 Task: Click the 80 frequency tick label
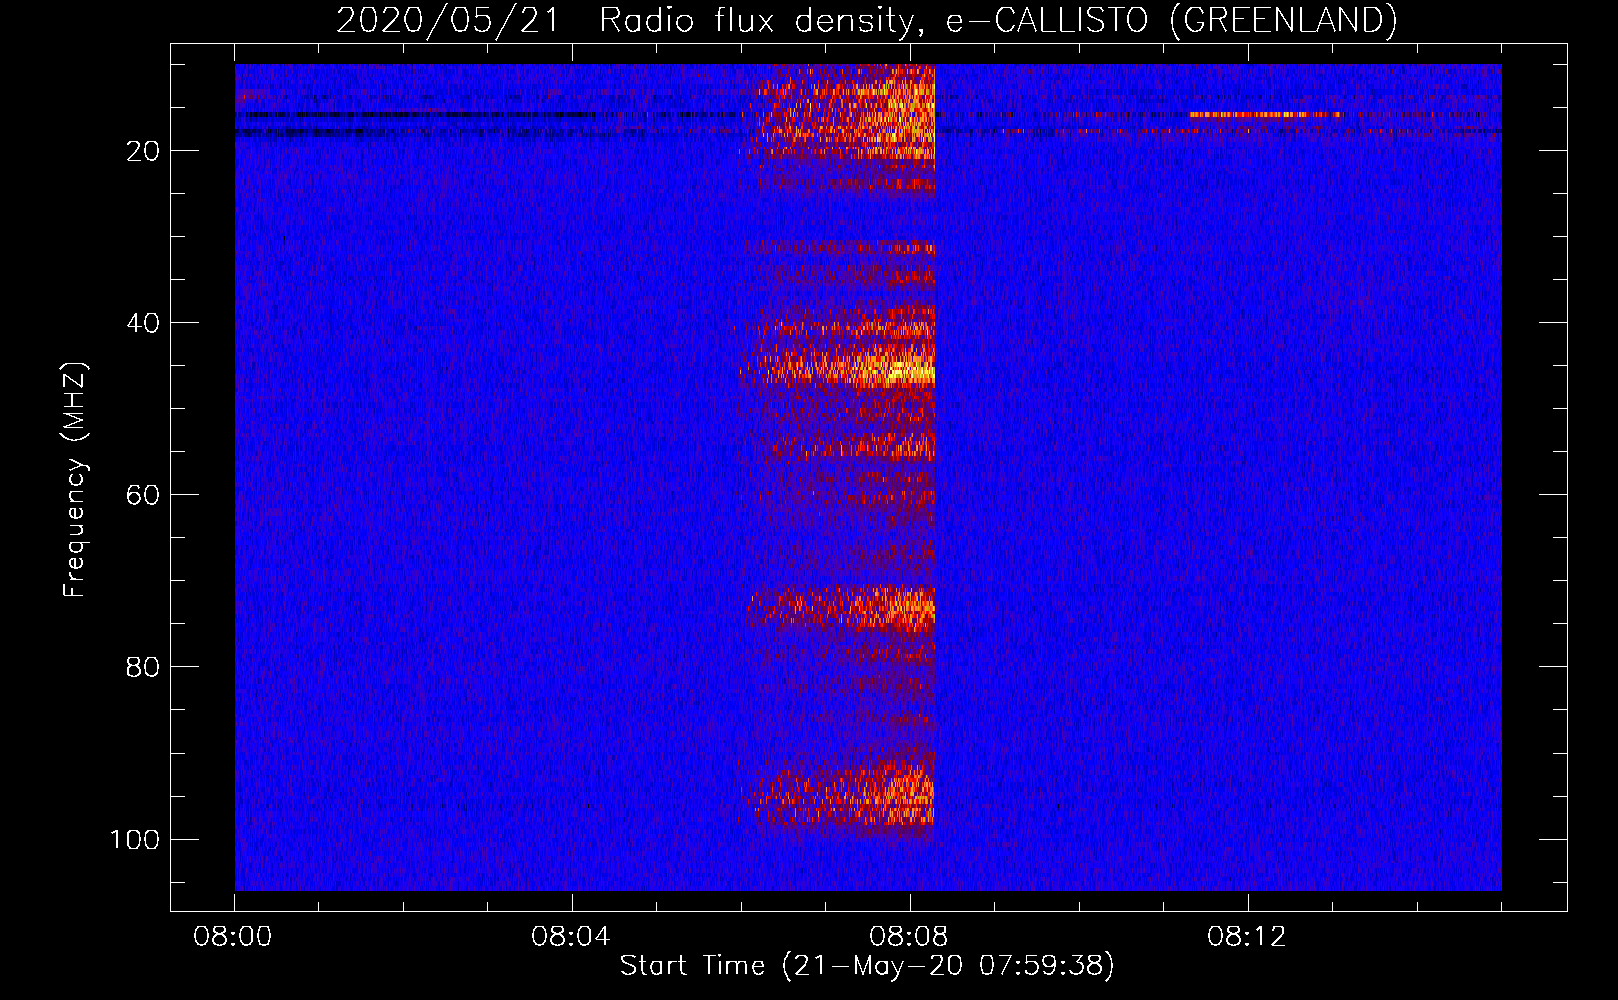point(143,667)
